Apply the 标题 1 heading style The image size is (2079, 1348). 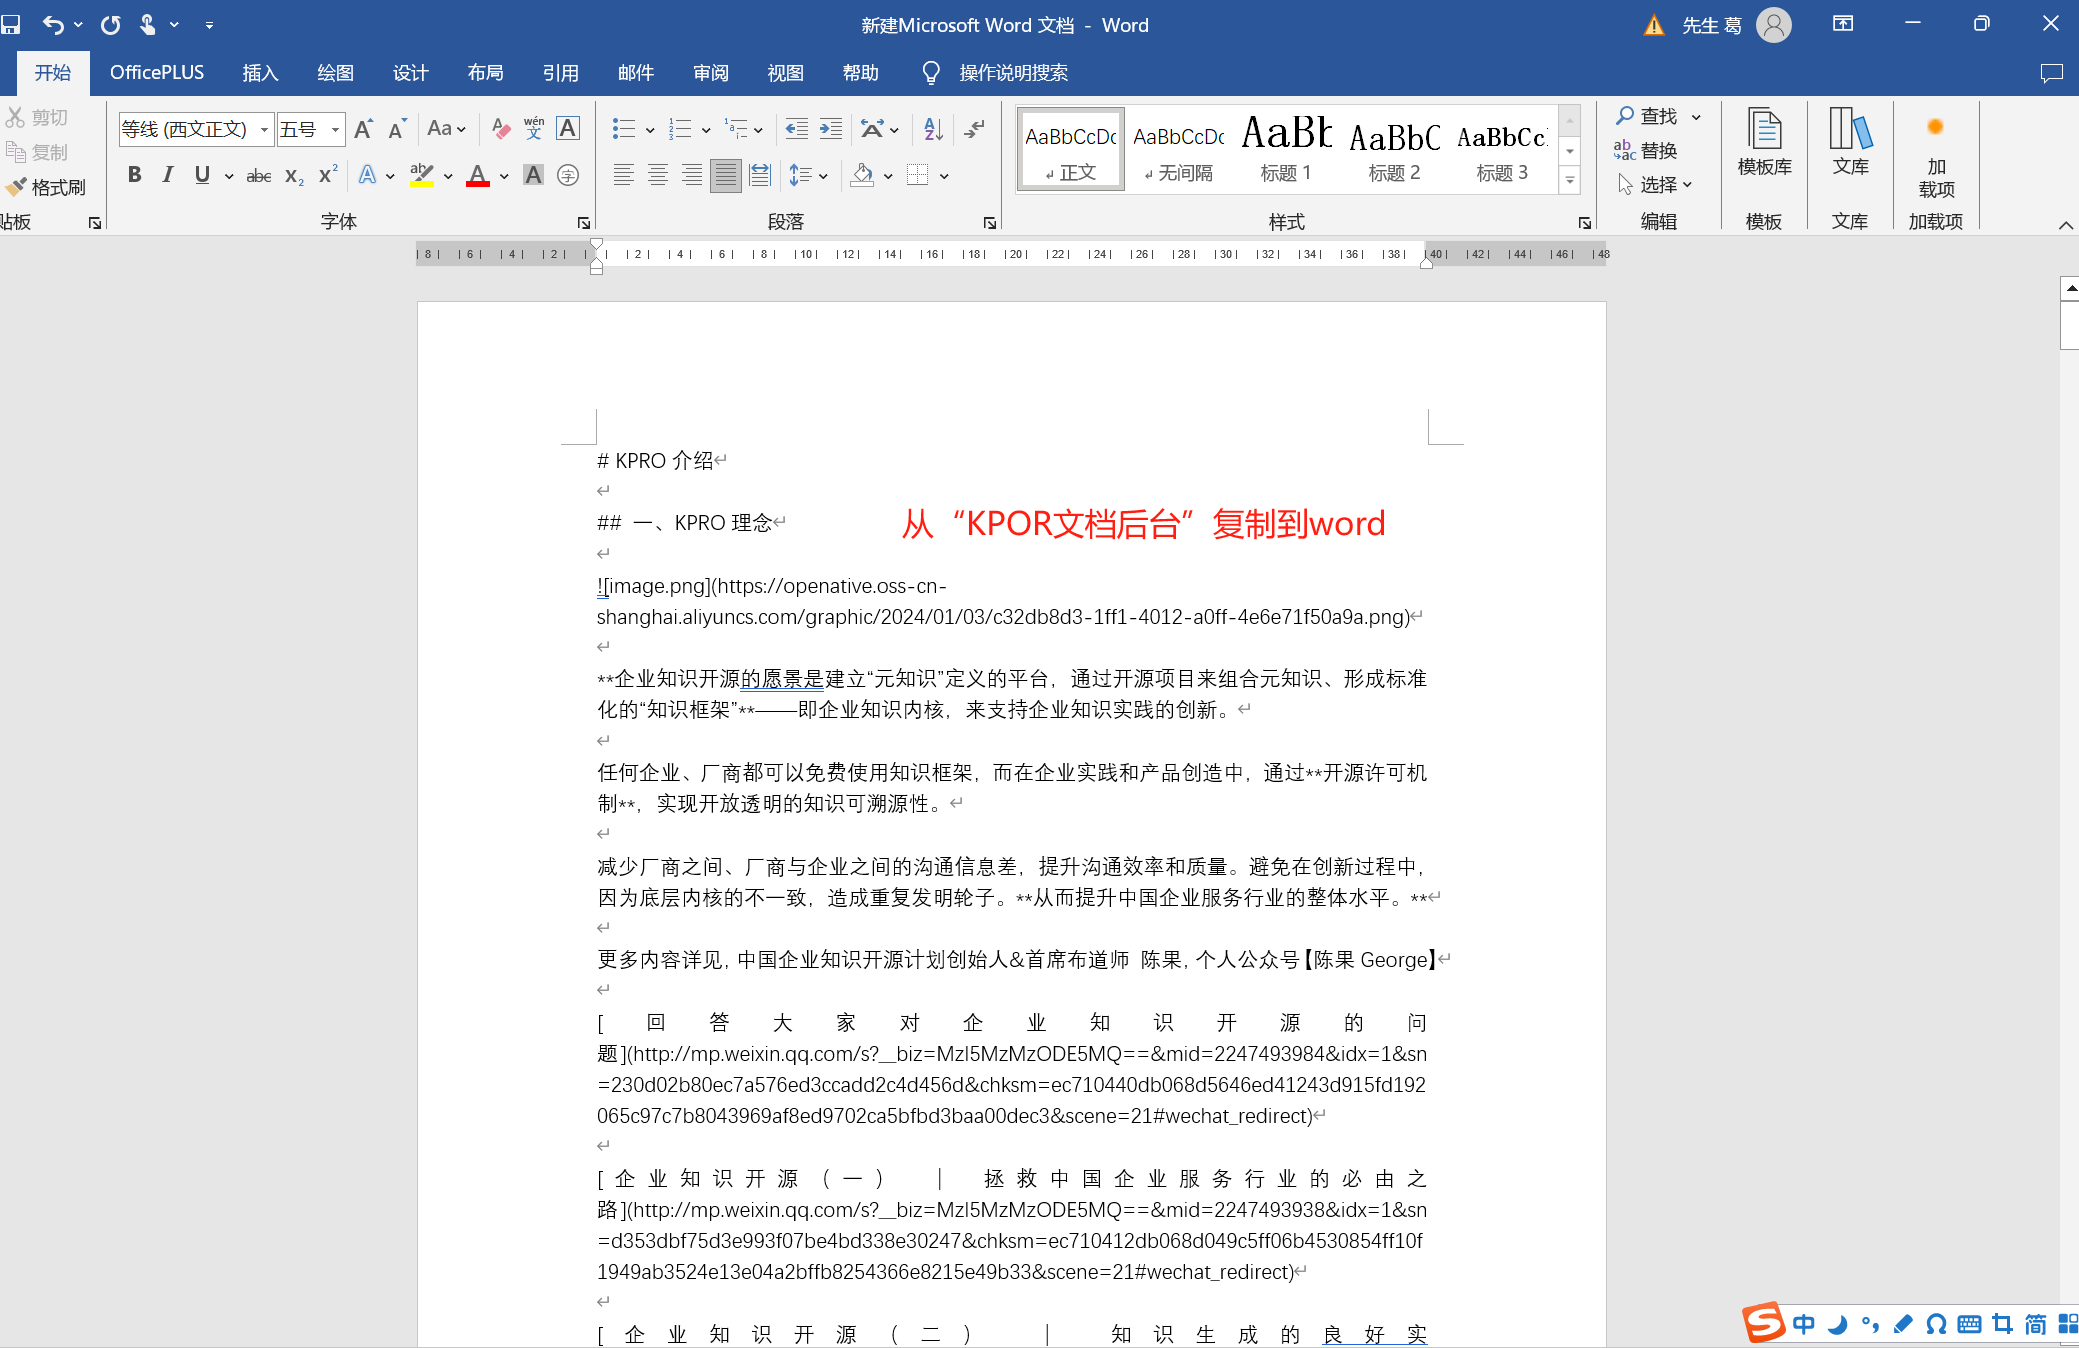click(1286, 149)
